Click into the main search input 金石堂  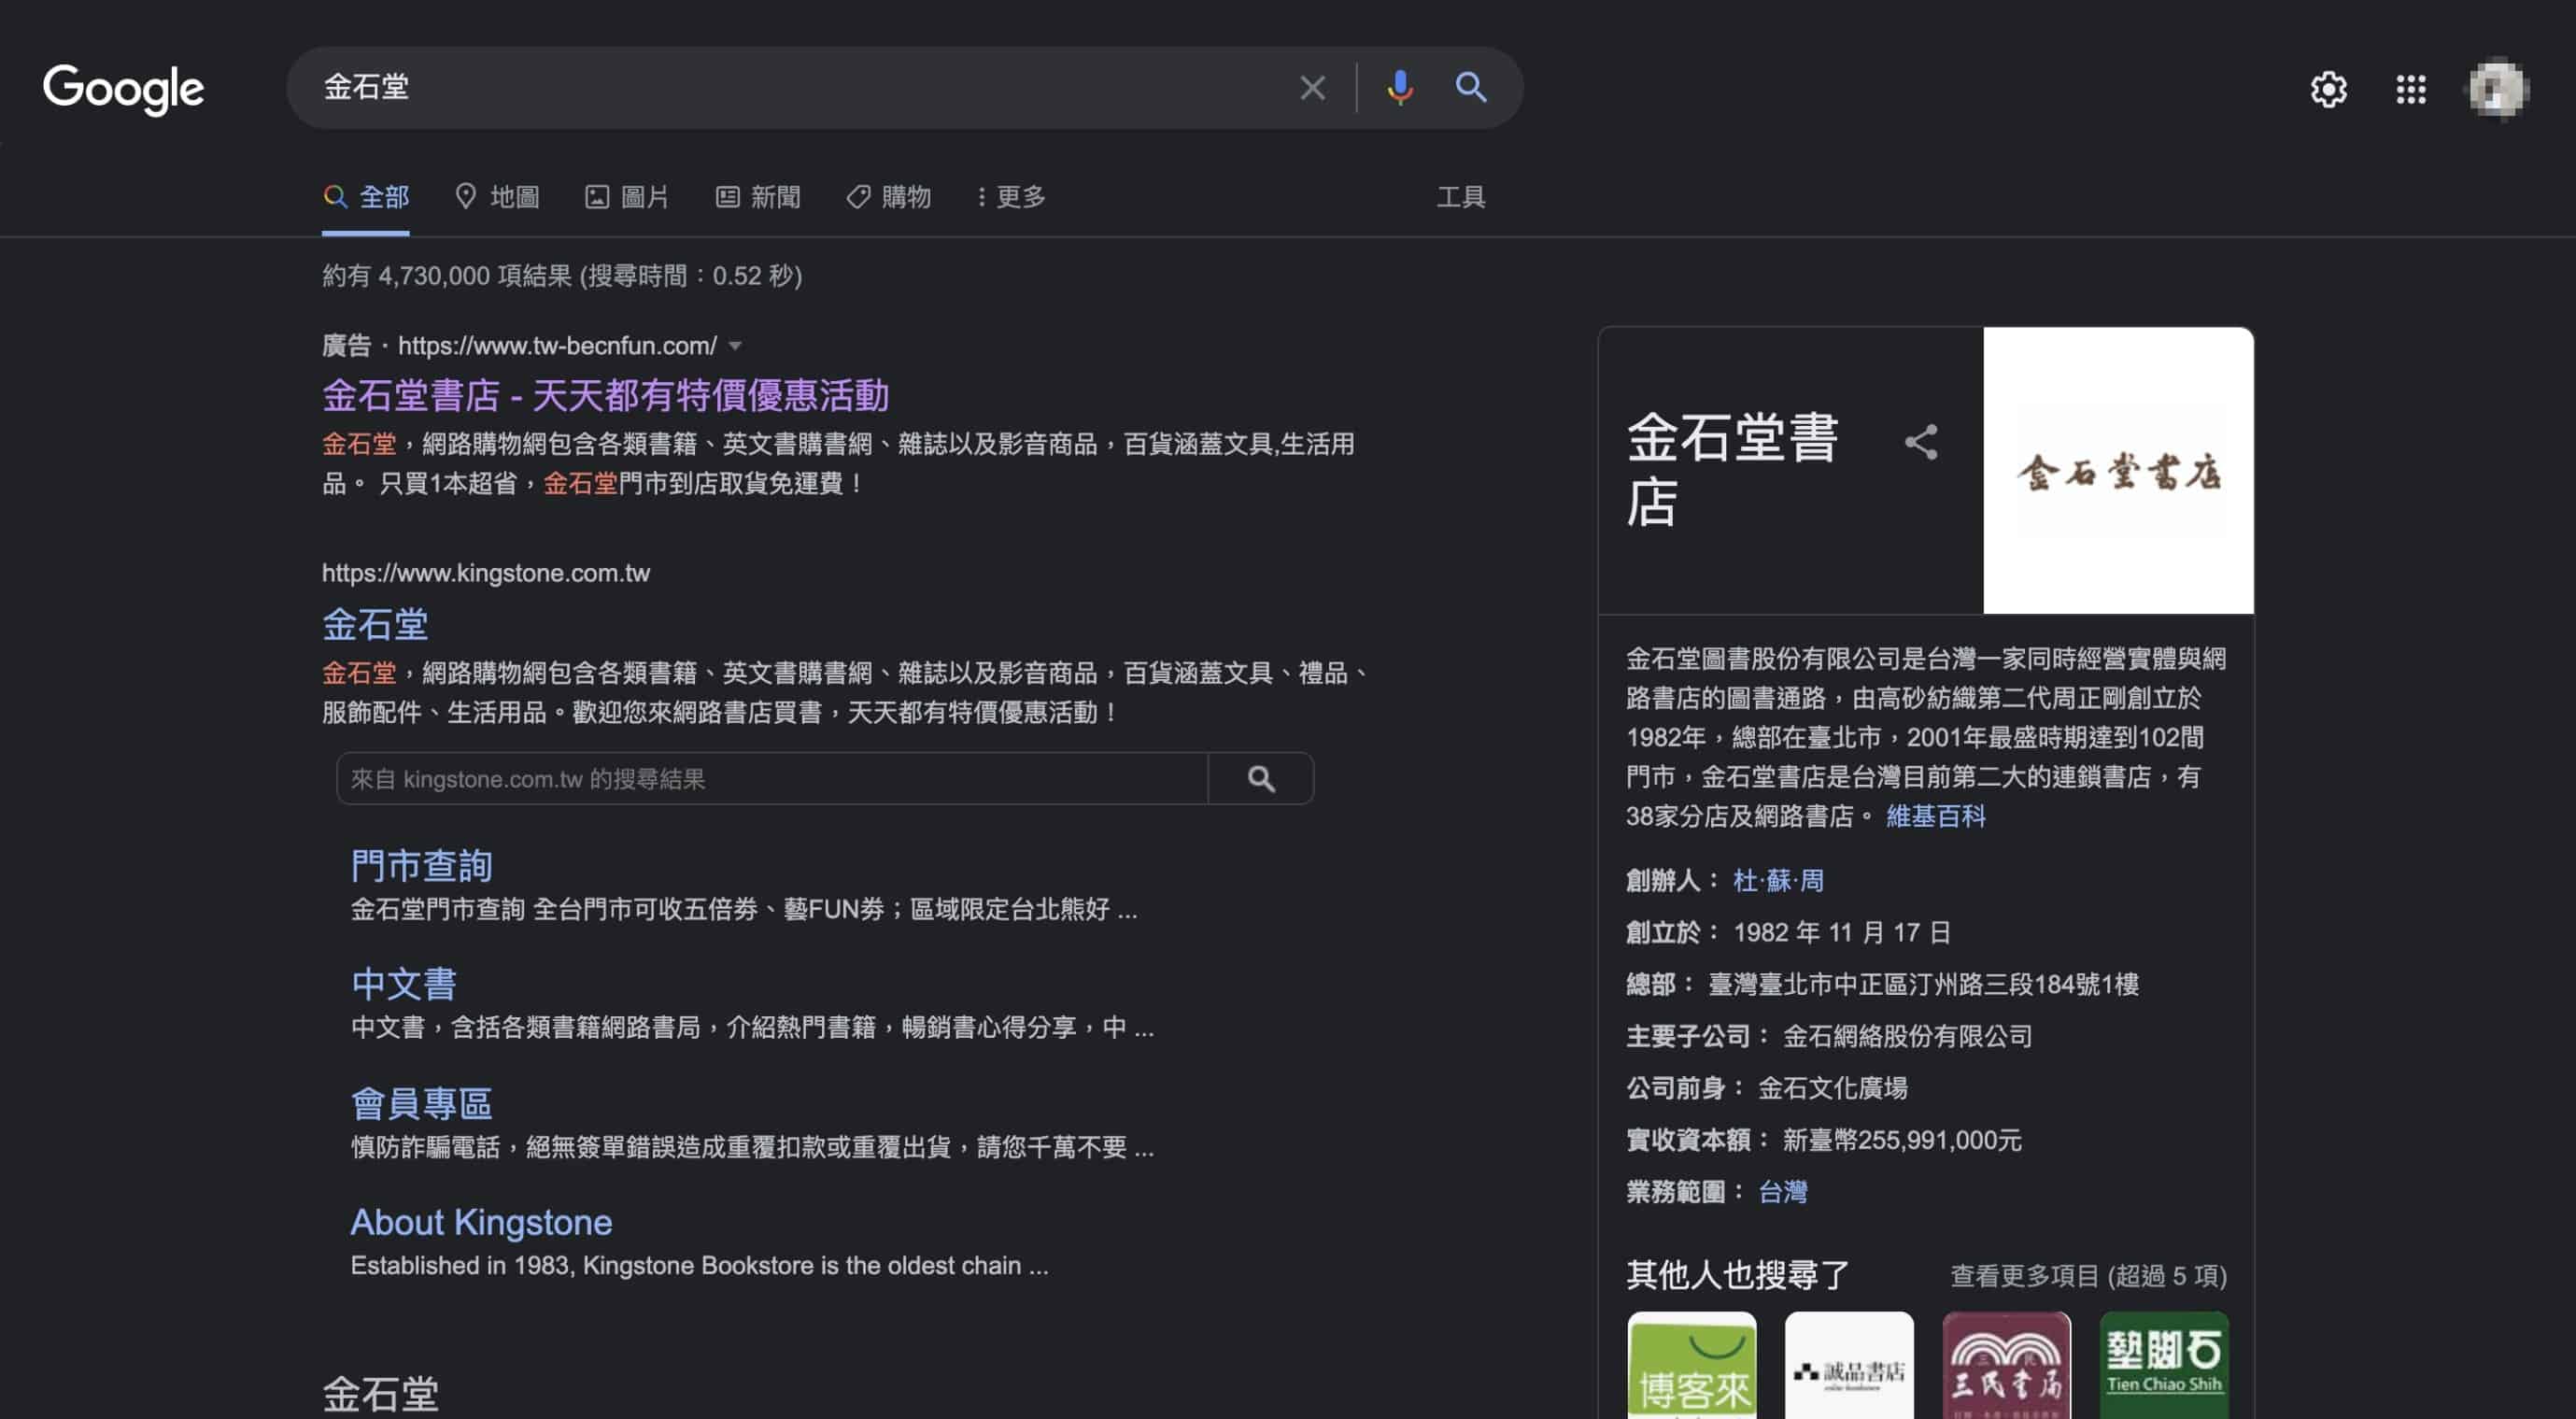800,88
